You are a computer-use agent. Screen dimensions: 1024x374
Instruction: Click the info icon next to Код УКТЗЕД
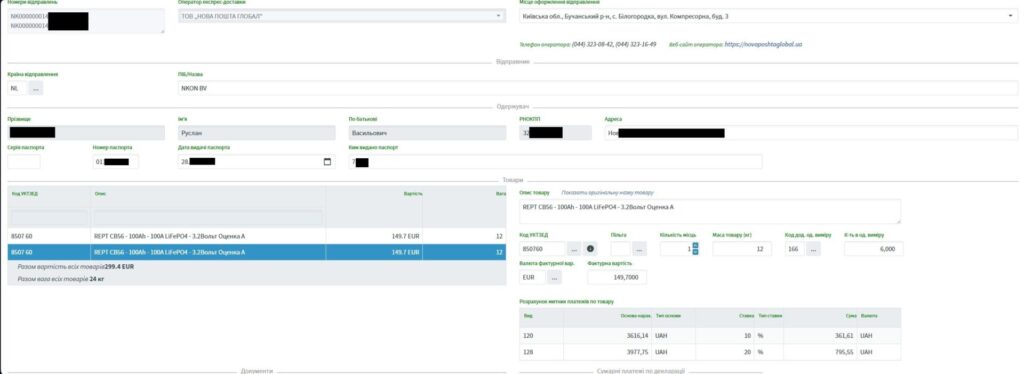(591, 249)
